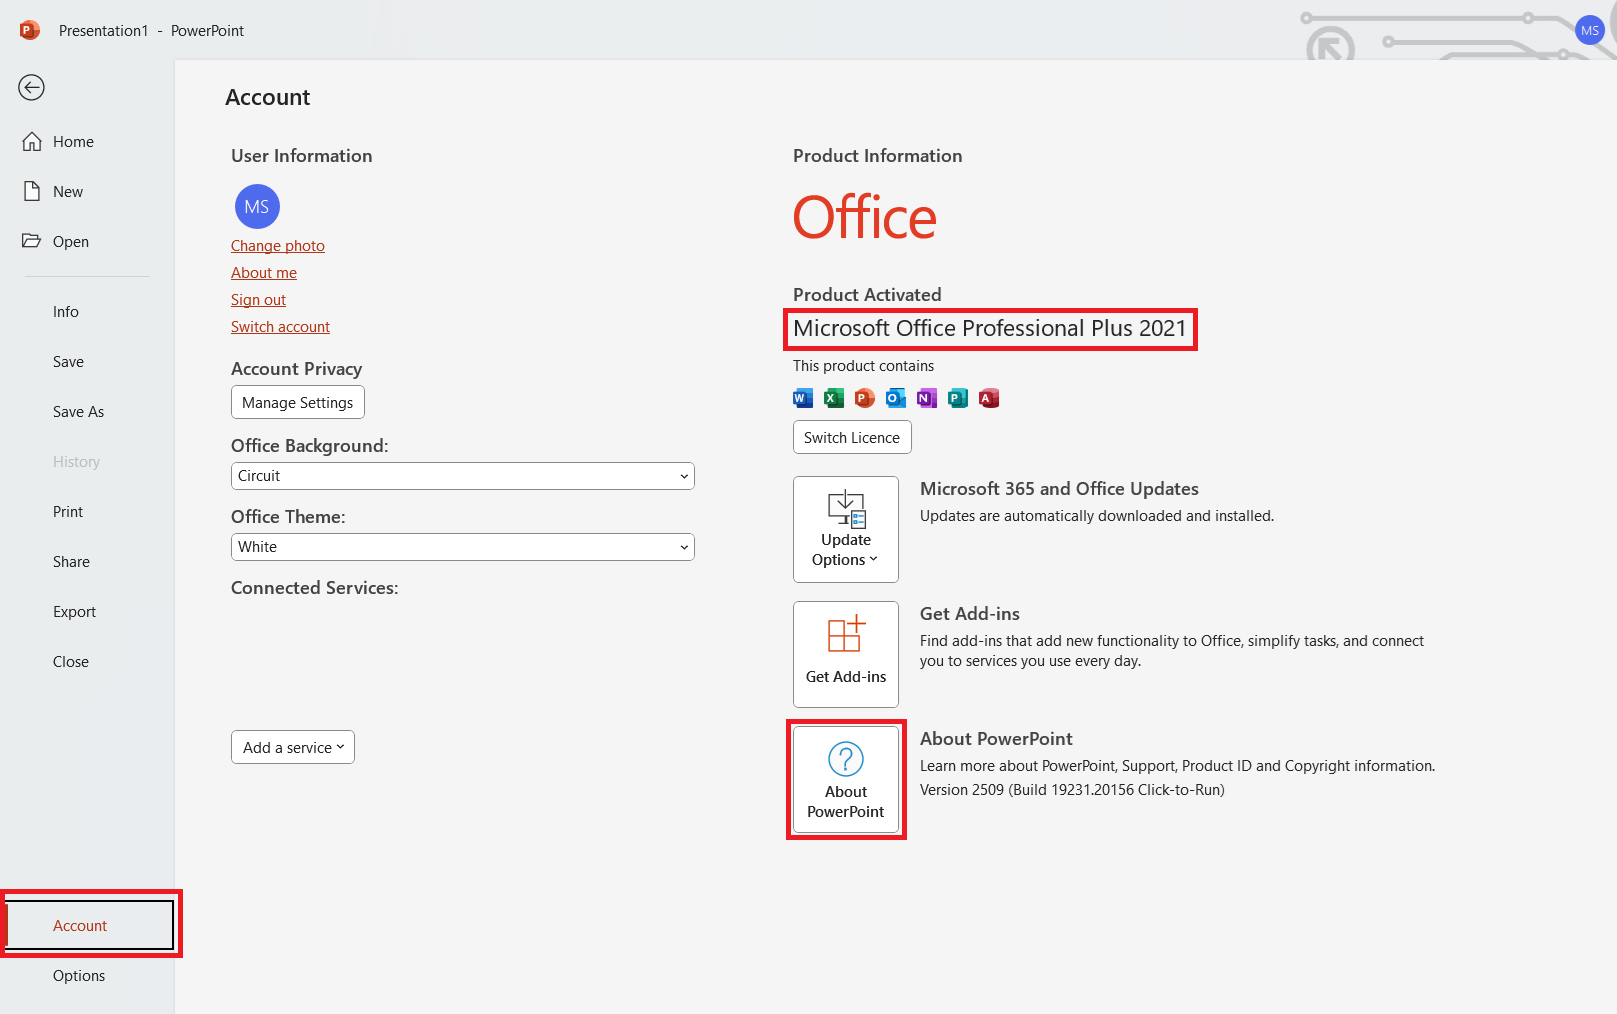Switch to the Account section
This screenshot has height=1014, width=1617.
(x=79, y=925)
